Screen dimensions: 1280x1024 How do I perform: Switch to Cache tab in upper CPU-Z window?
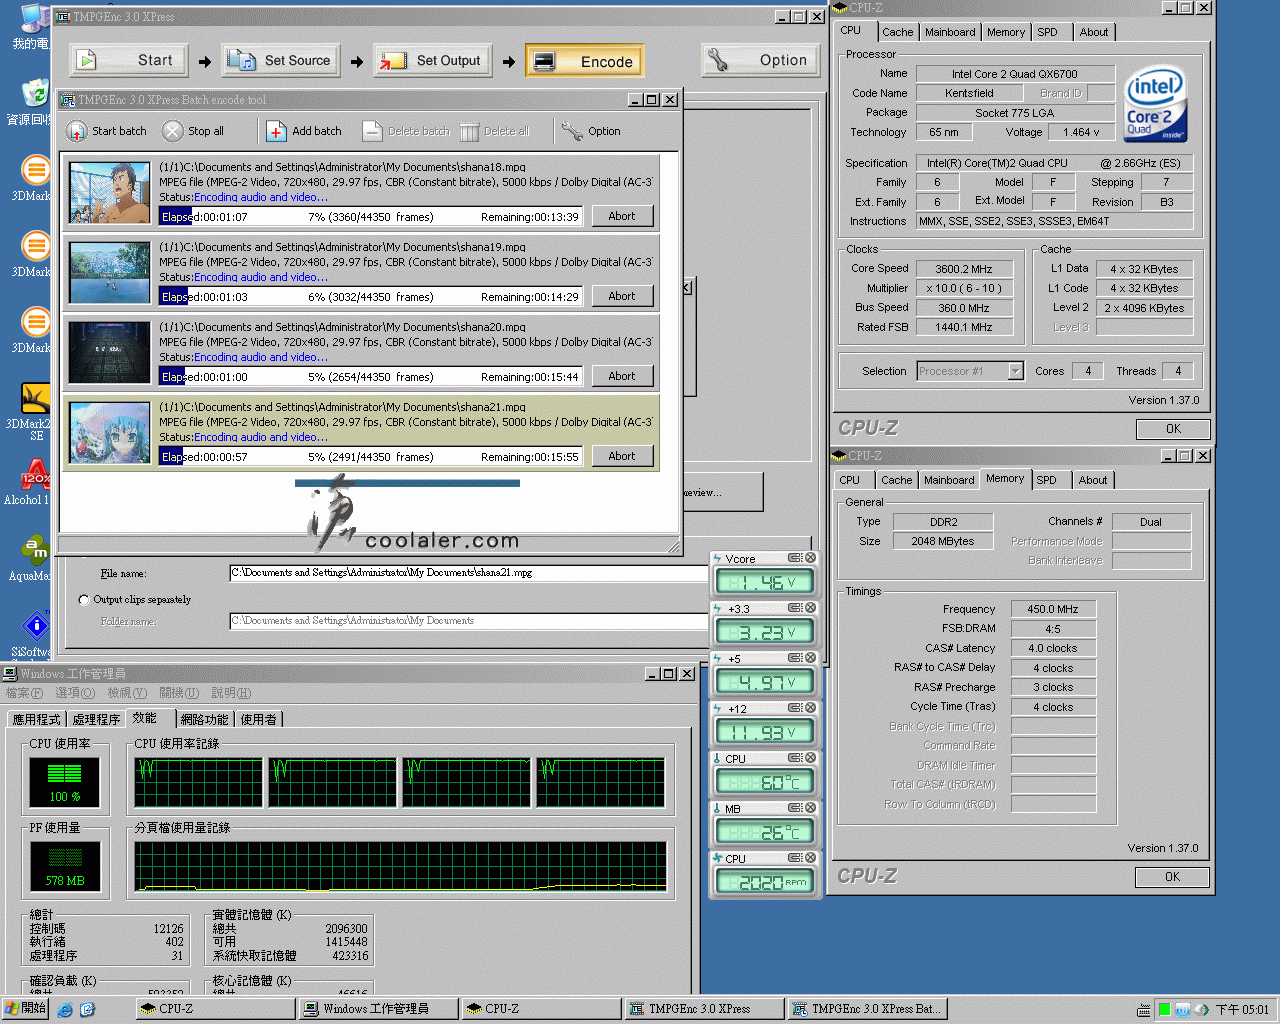click(897, 32)
